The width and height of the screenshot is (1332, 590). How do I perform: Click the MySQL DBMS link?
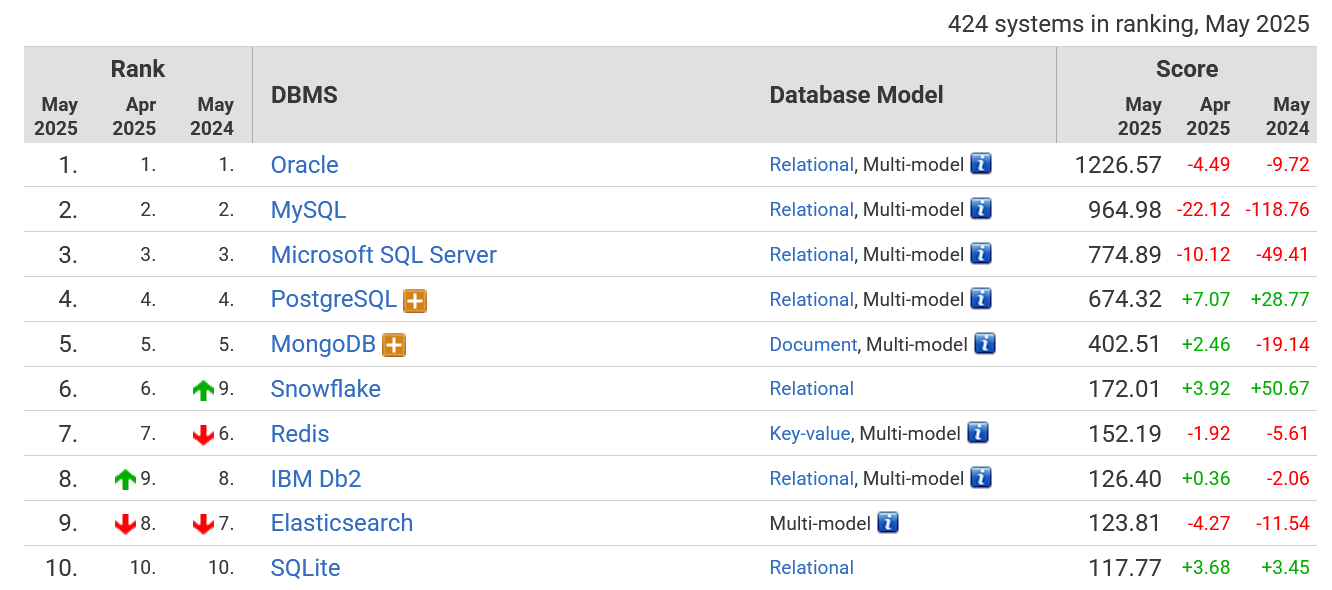(308, 210)
